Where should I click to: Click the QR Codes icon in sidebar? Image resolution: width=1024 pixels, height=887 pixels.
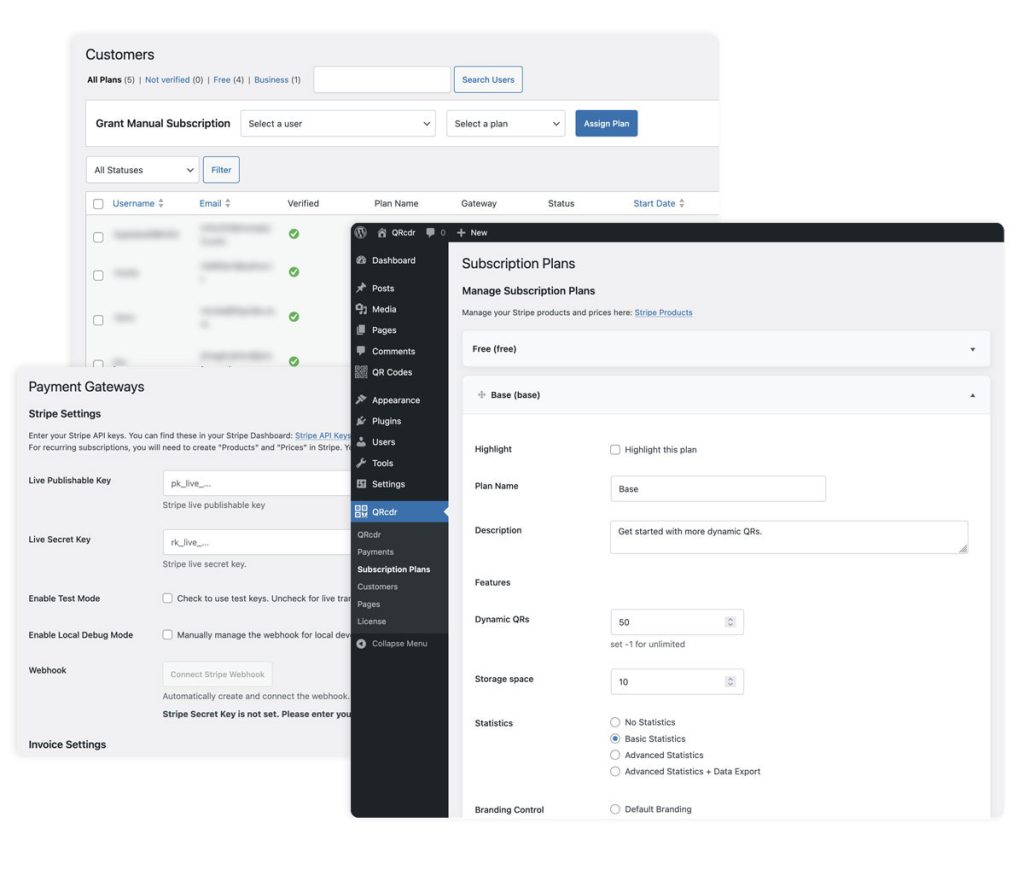click(361, 372)
